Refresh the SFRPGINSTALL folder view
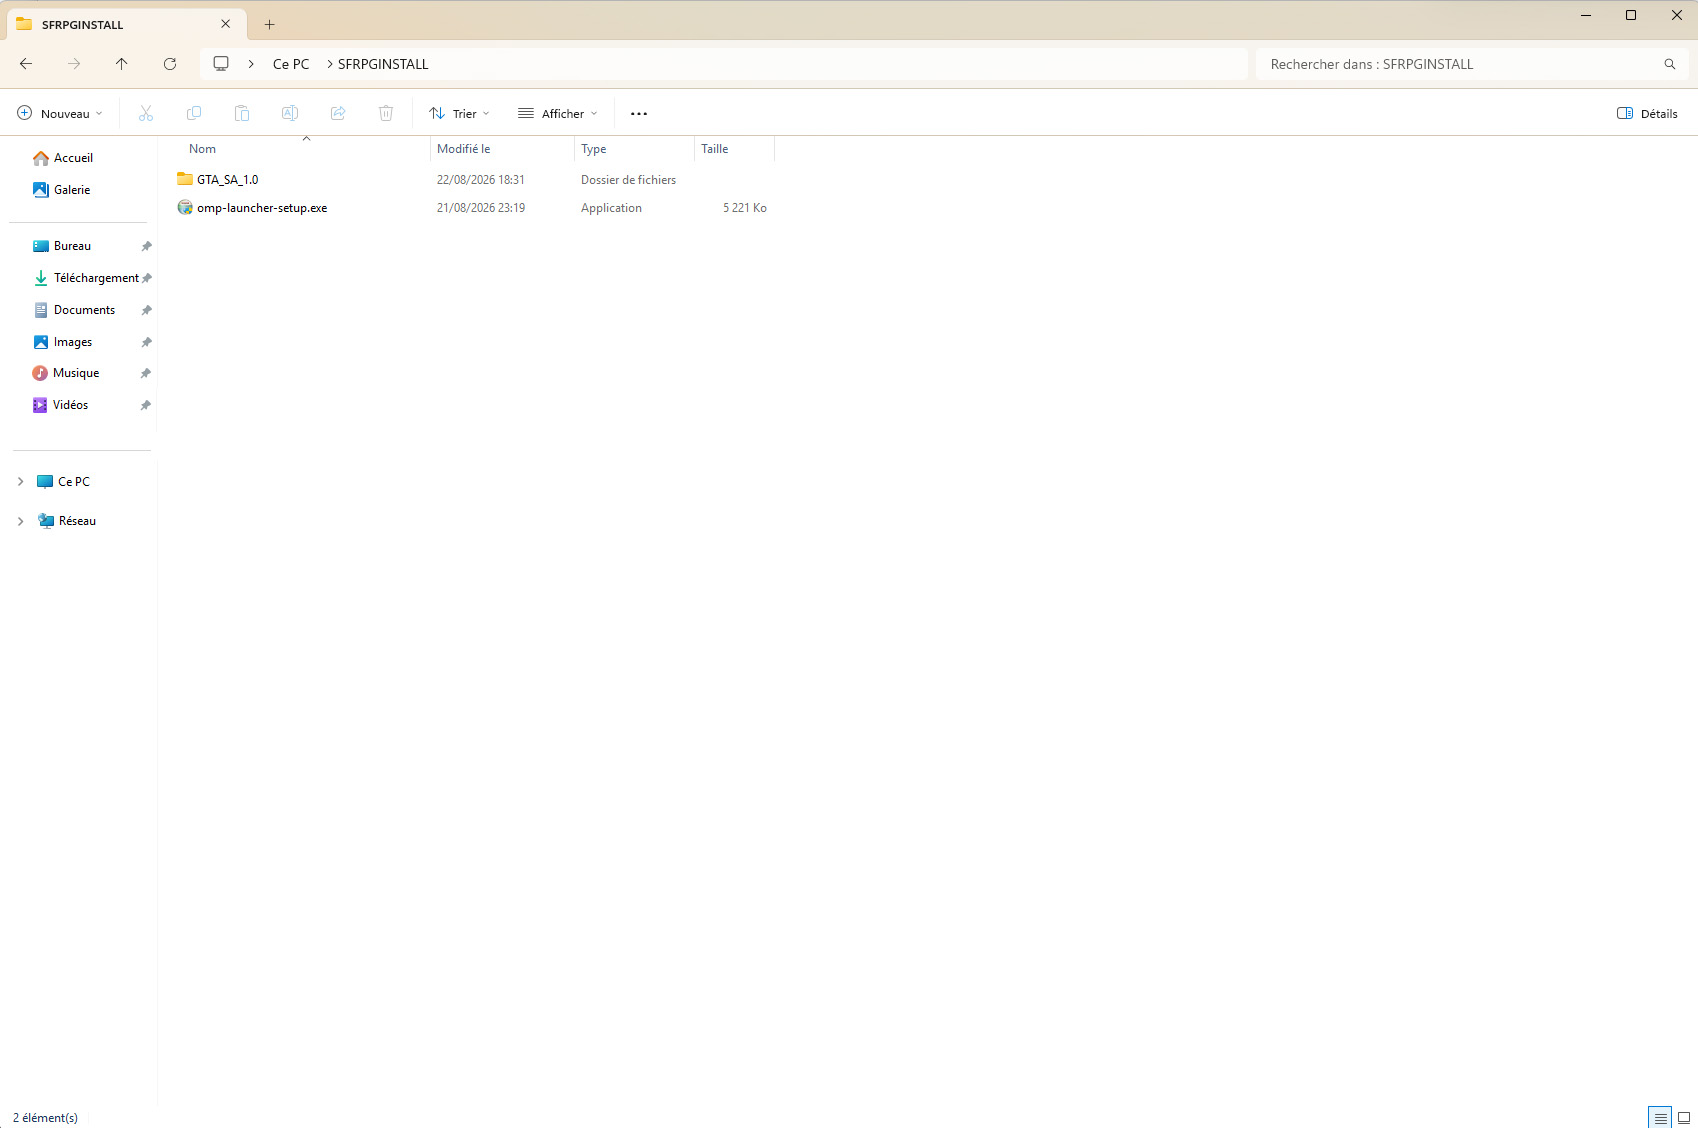1698x1128 pixels. pos(170,64)
